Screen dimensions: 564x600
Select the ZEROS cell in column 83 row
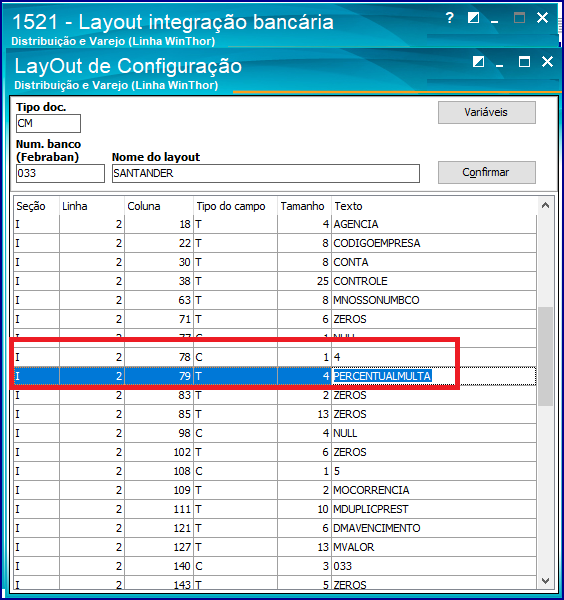(x=434, y=395)
